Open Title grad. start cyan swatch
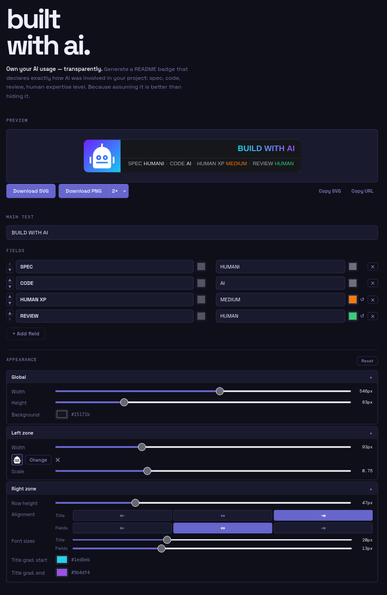387x595 pixels. click(x=62, y=560)
